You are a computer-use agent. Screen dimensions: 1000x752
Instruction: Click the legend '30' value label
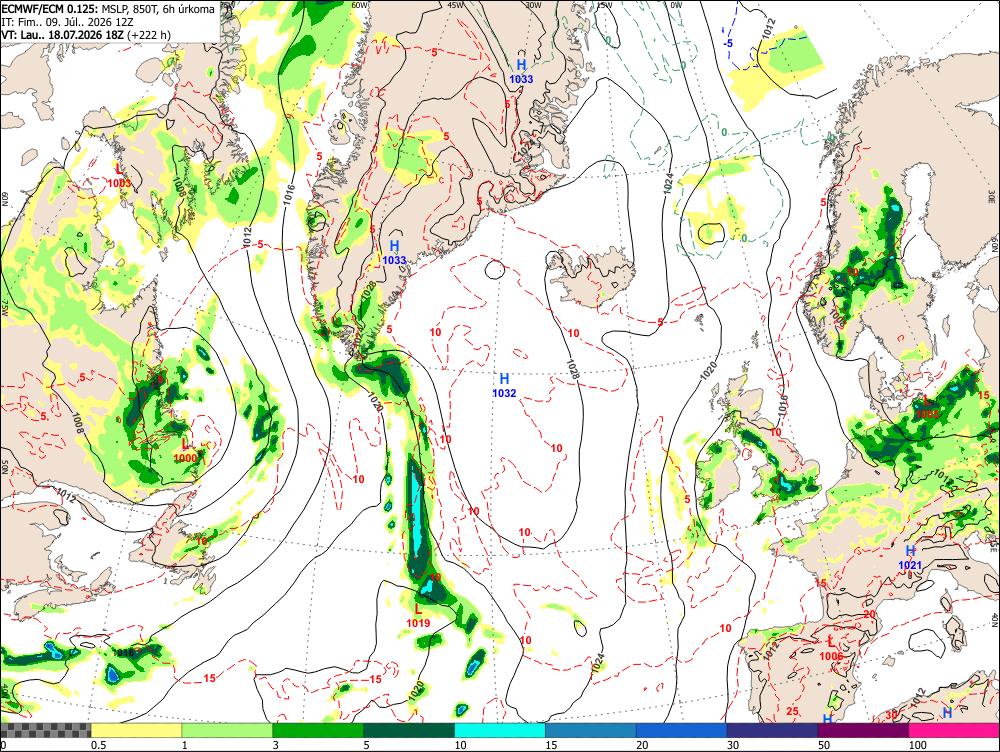click(x=733, y=745)
